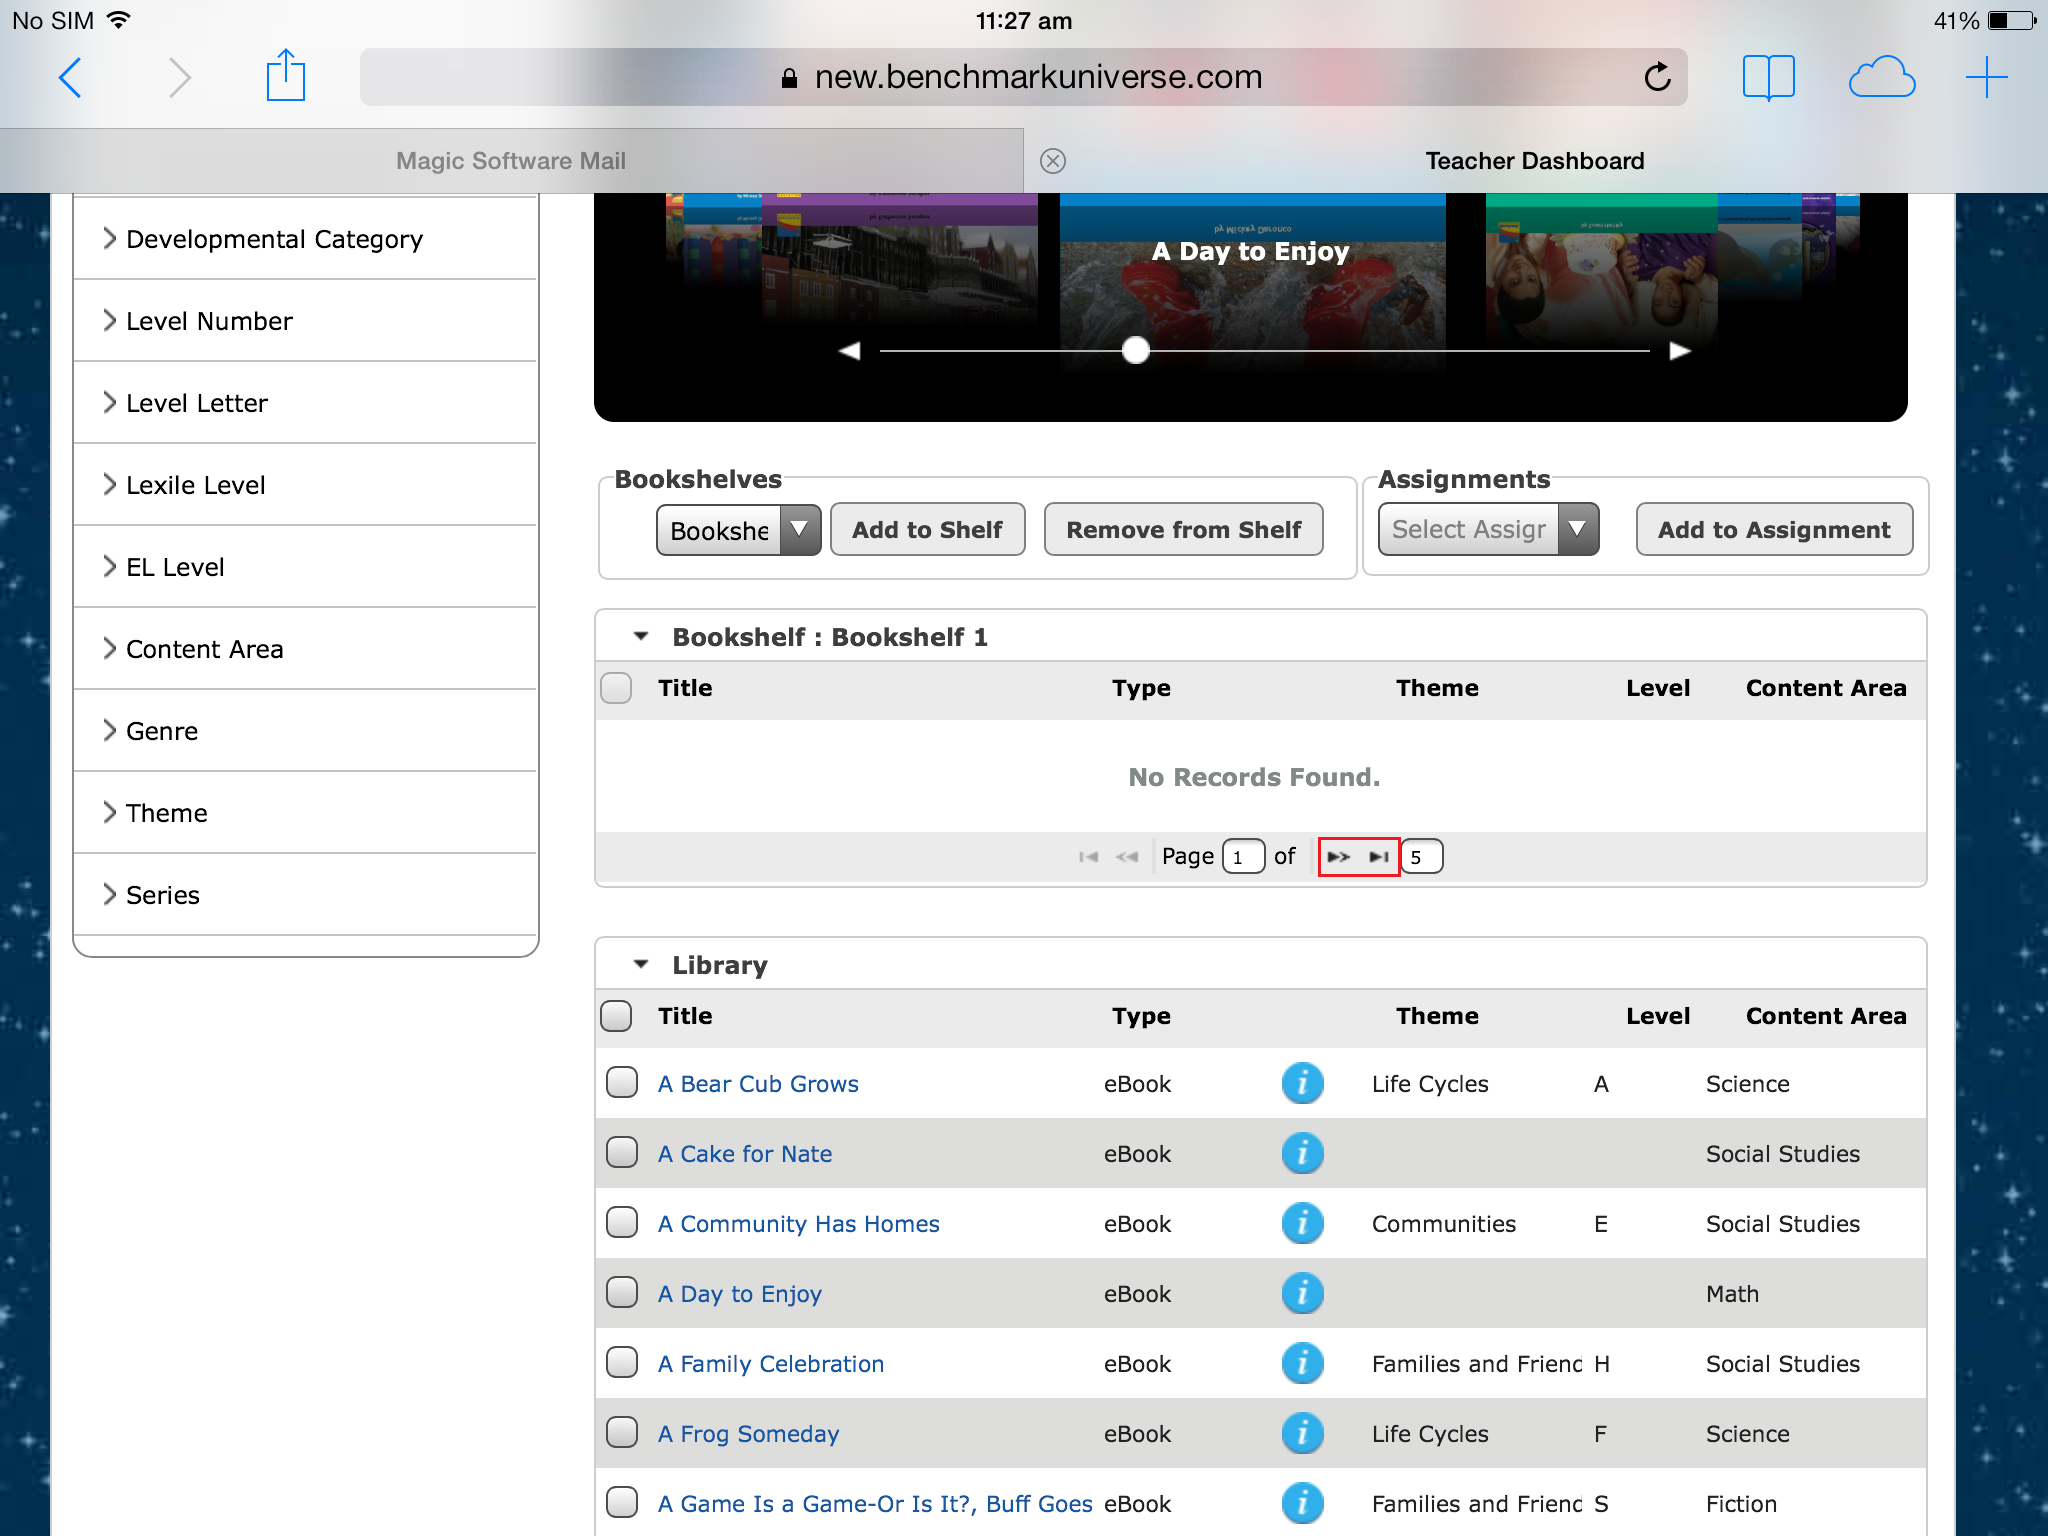Expand Level Letter filter
2048x1536 pixels.
(305, 403)
